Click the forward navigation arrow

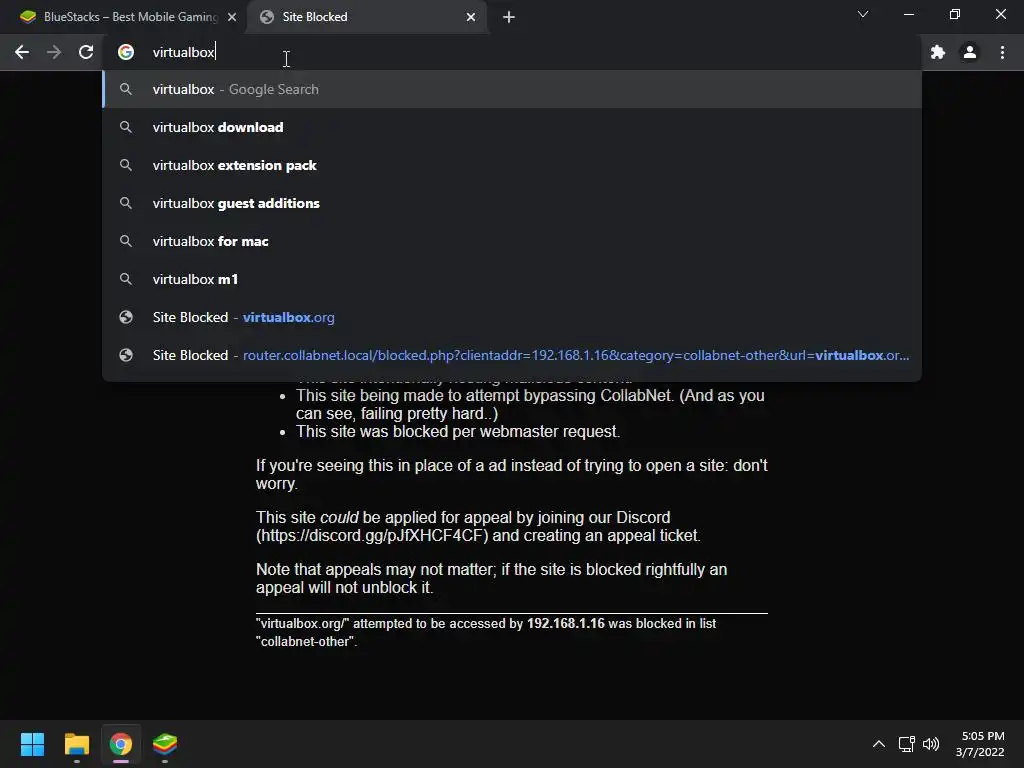click(54, 52)
